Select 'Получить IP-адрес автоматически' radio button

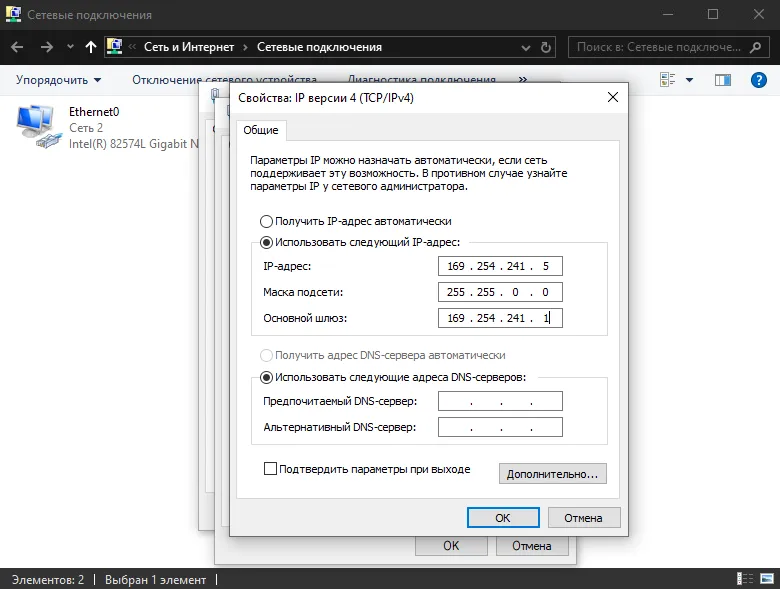click(267, 221)
